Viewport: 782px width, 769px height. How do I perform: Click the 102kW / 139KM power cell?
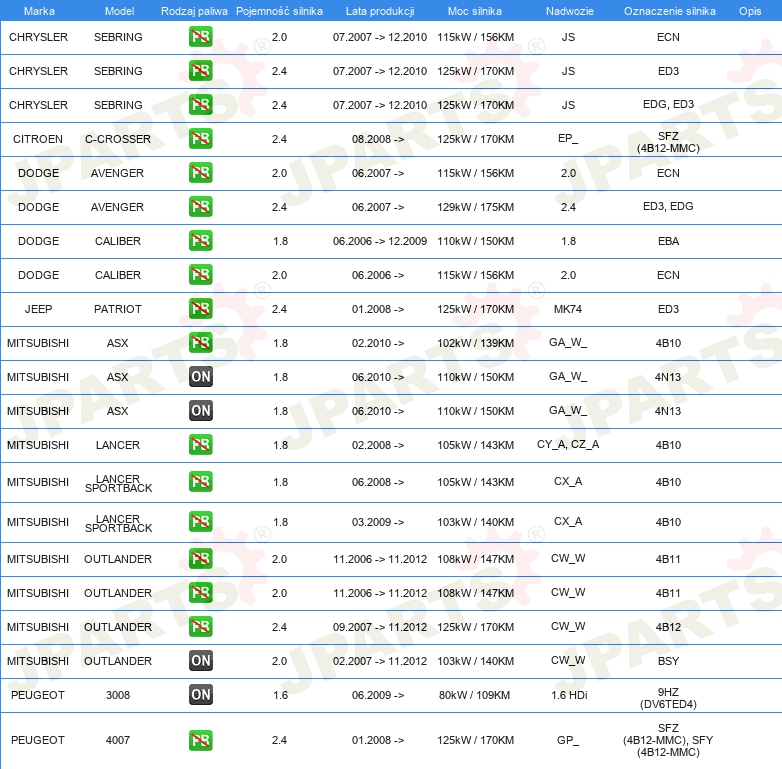tap(475, 343)
